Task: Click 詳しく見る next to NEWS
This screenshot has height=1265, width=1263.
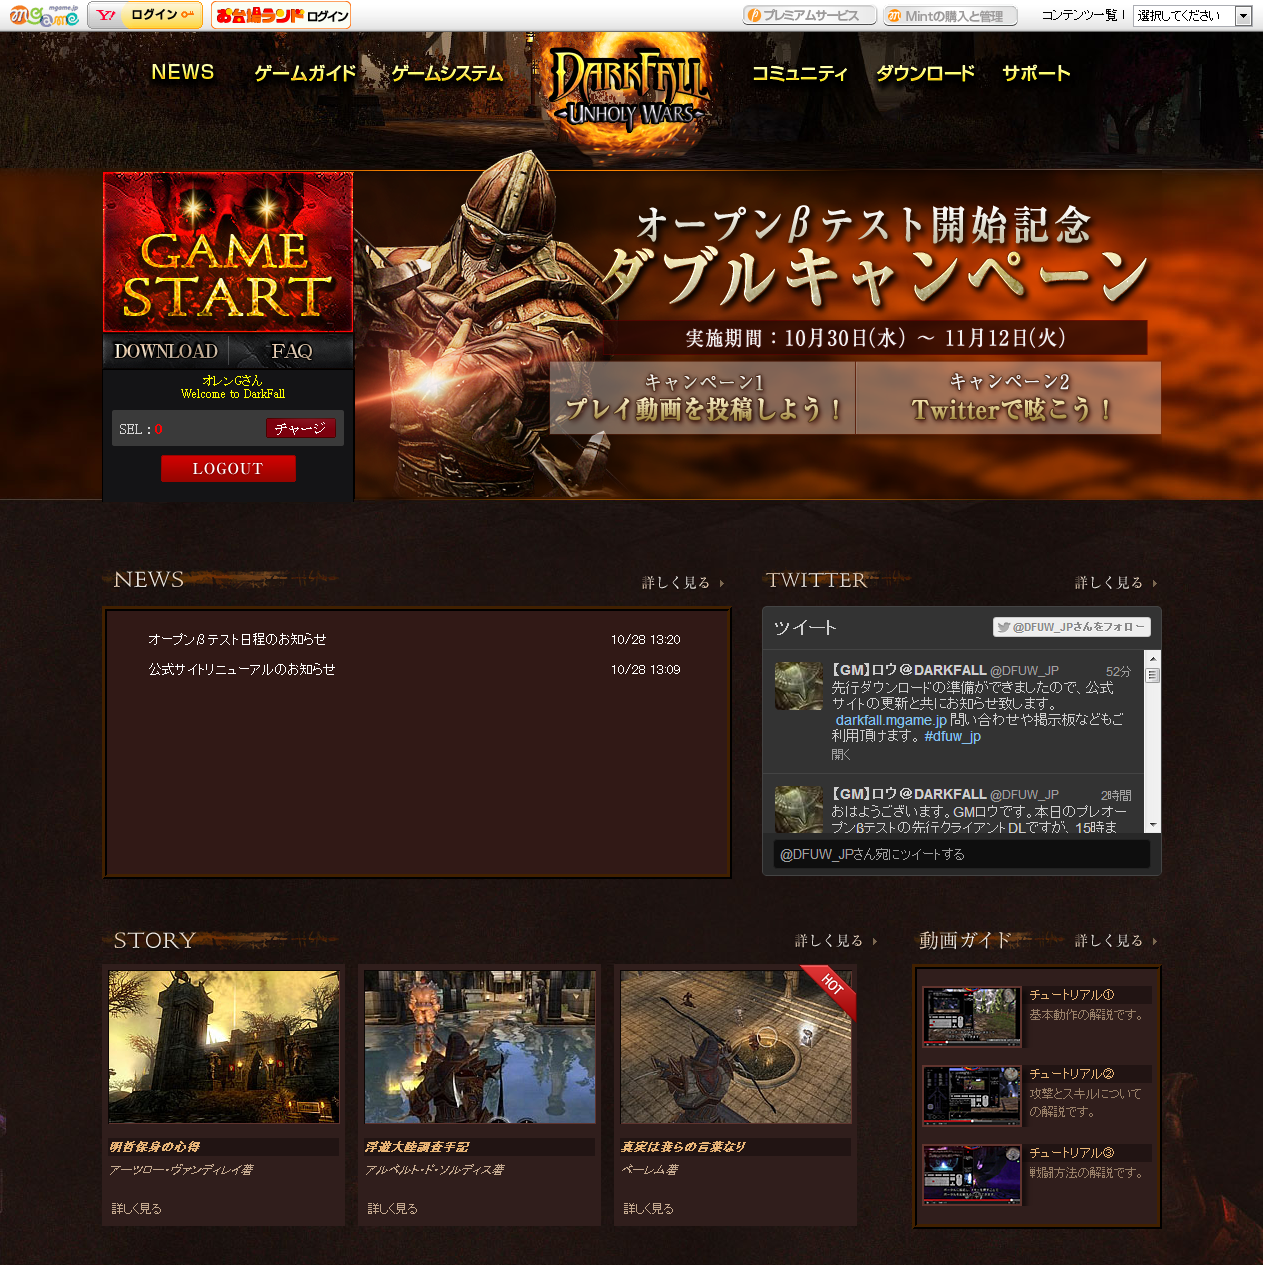Action: 683,582
